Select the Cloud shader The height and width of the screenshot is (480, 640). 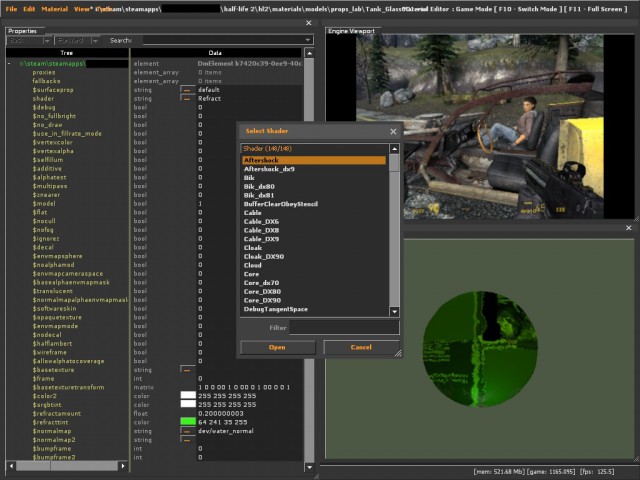click(x=313, y=265)
